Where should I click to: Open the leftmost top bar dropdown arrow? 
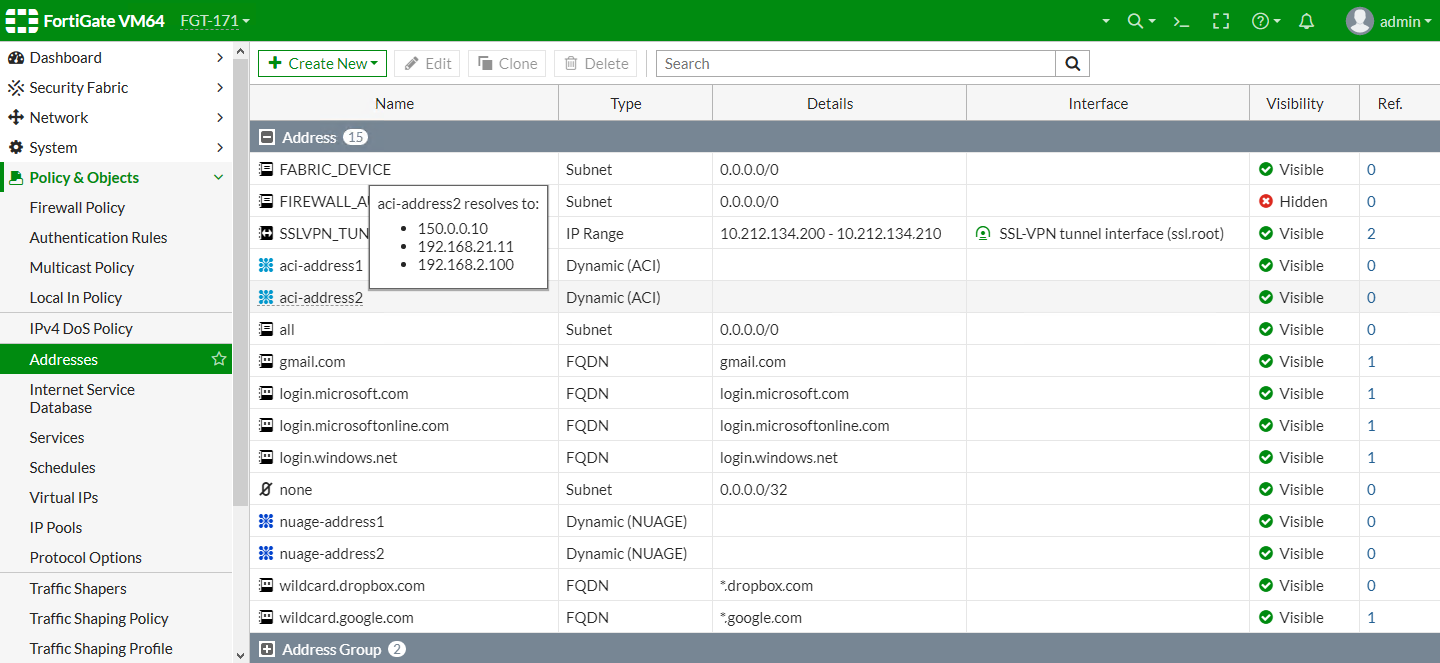(x=1106, y=21)
